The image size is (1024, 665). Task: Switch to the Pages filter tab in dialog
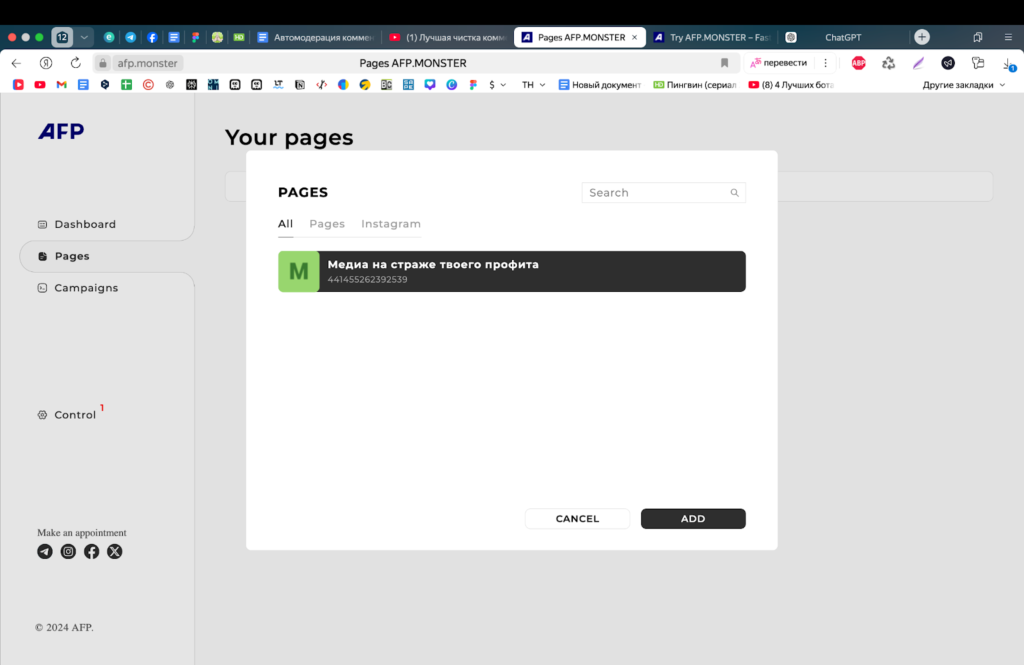327,224
